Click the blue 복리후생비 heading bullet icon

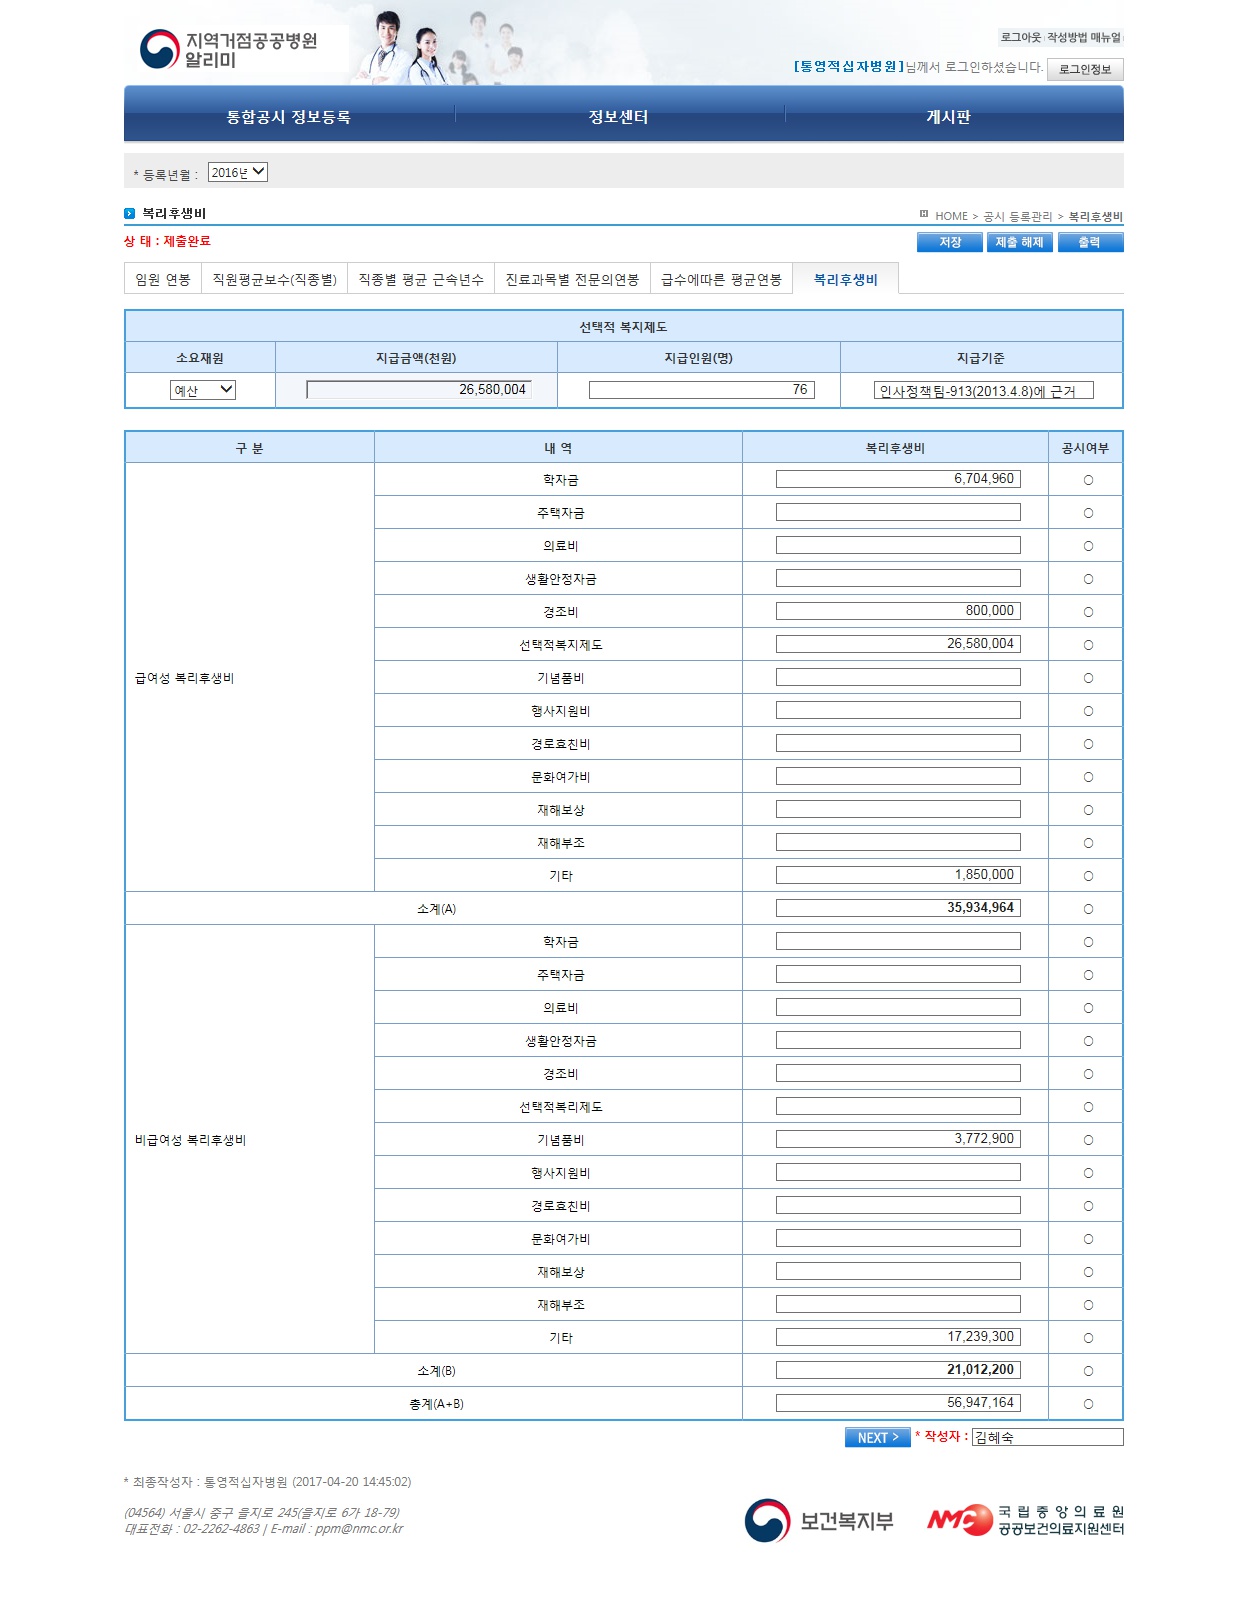point(130,214)
